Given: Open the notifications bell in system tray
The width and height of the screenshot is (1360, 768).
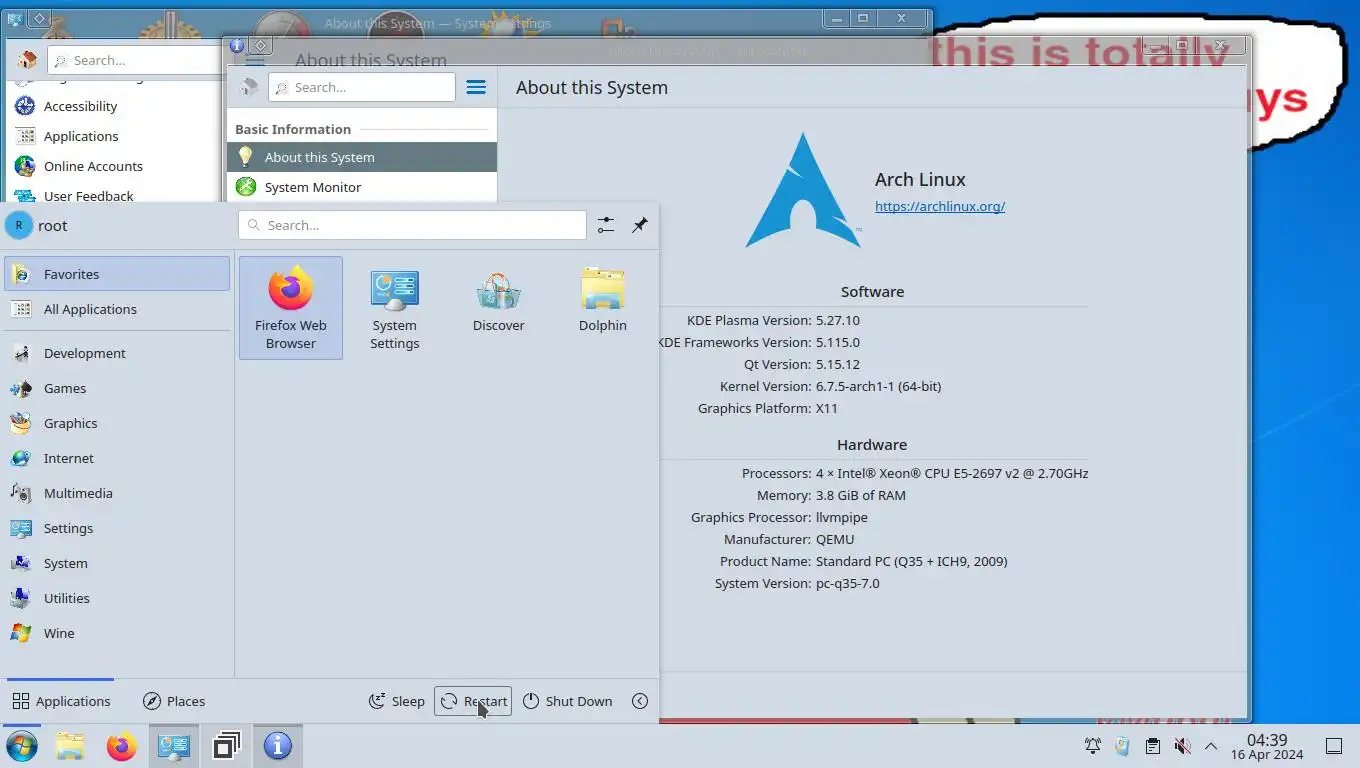Looking at the screenshot, I should [x=1093, y=746].
